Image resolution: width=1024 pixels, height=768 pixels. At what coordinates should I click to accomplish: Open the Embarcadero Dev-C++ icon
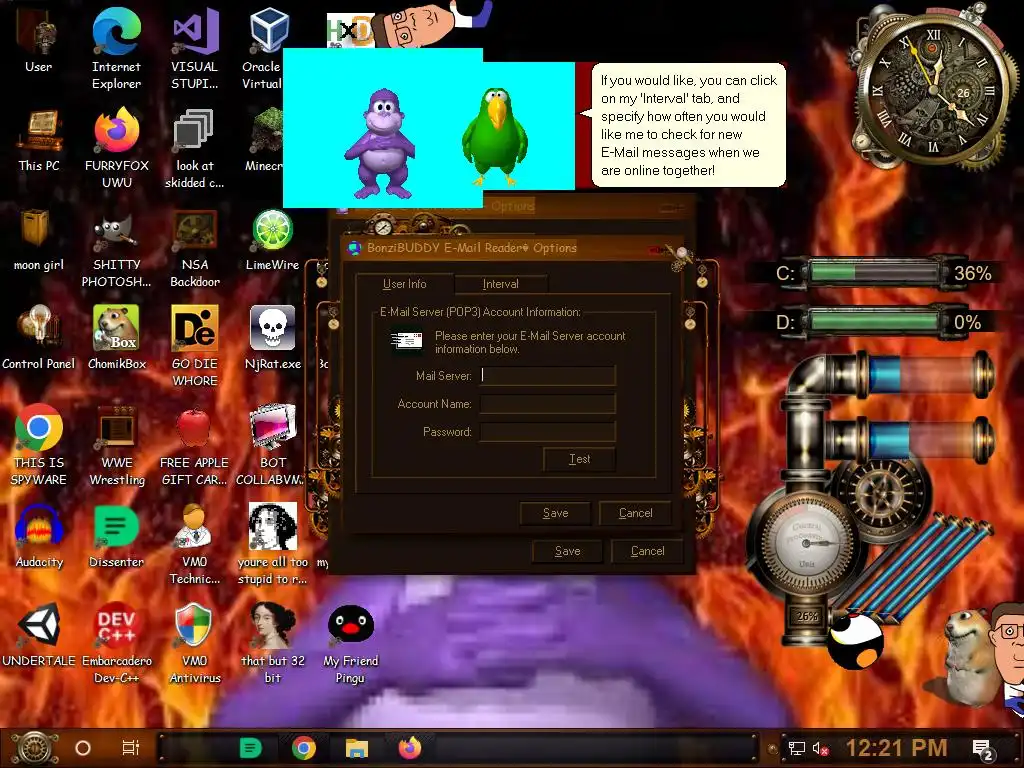[117, 644]
